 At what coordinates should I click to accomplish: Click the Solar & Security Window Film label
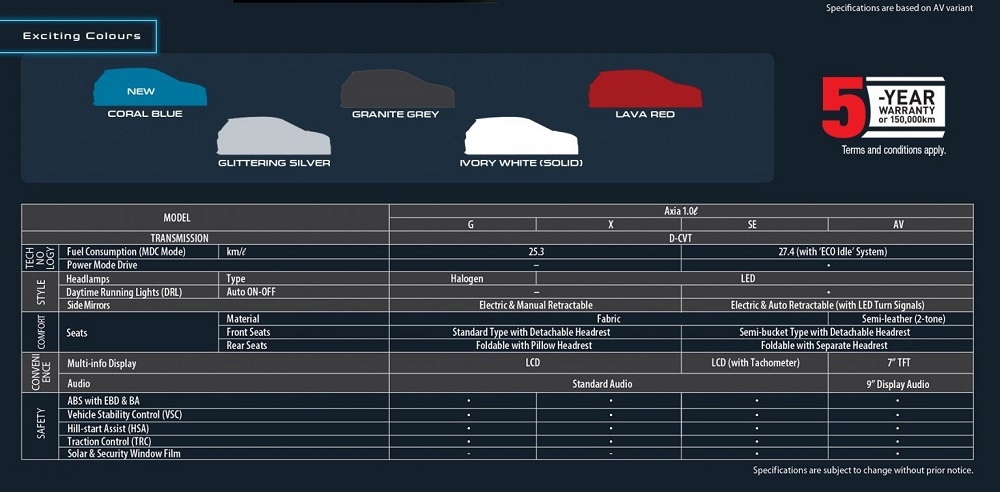pyautogui.click(x=124, y=454)
